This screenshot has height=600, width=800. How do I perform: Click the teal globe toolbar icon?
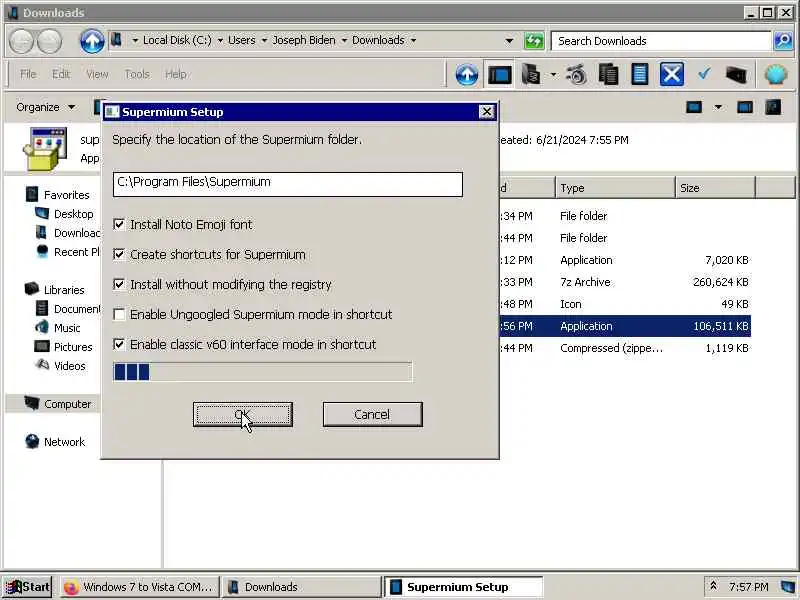tap(776, 75)
